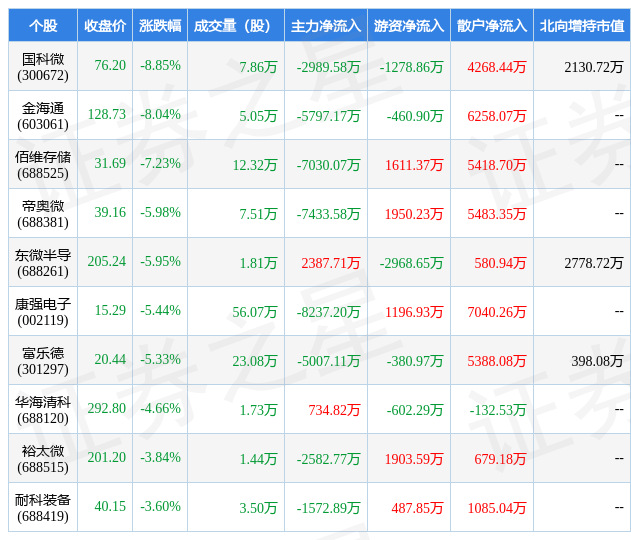Select stock 华海清科 (688120)
The height and width of the screenshot is (540, 631).
coord(43,410)
